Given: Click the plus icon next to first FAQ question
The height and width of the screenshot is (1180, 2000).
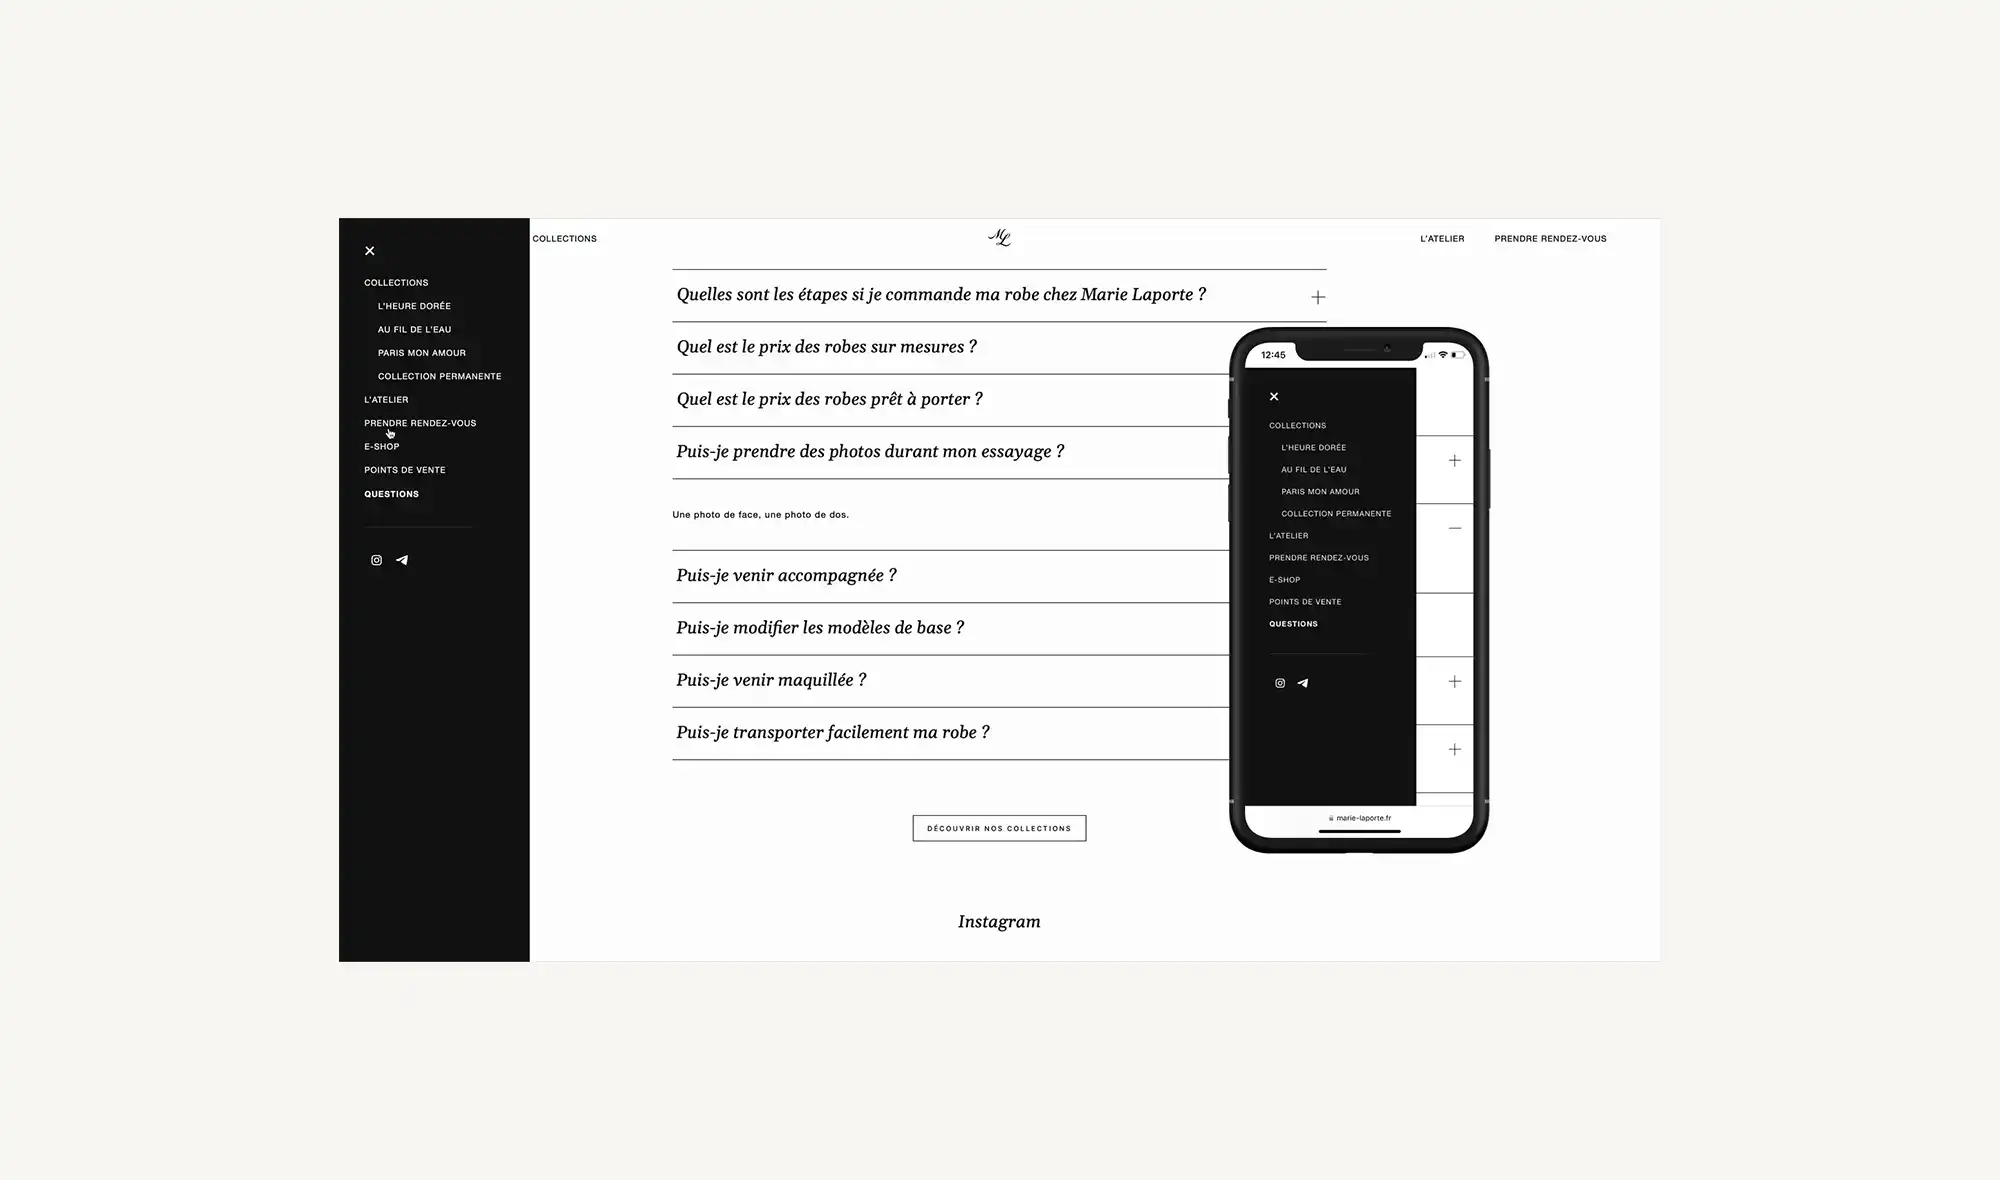Looking at the screenshot, I should click(1316, 296).
